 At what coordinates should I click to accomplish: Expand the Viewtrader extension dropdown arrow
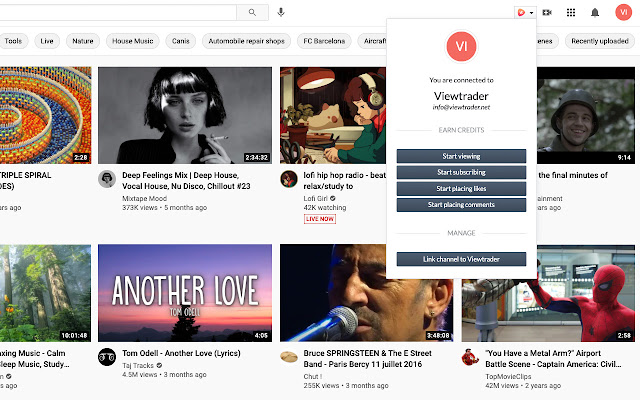pos(532,13)
